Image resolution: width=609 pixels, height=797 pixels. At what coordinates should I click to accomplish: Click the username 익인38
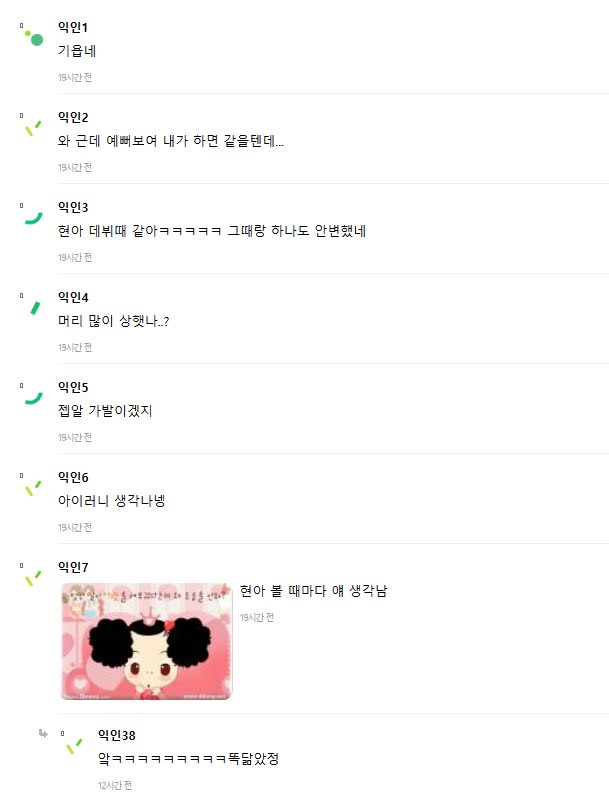(116, 735)
